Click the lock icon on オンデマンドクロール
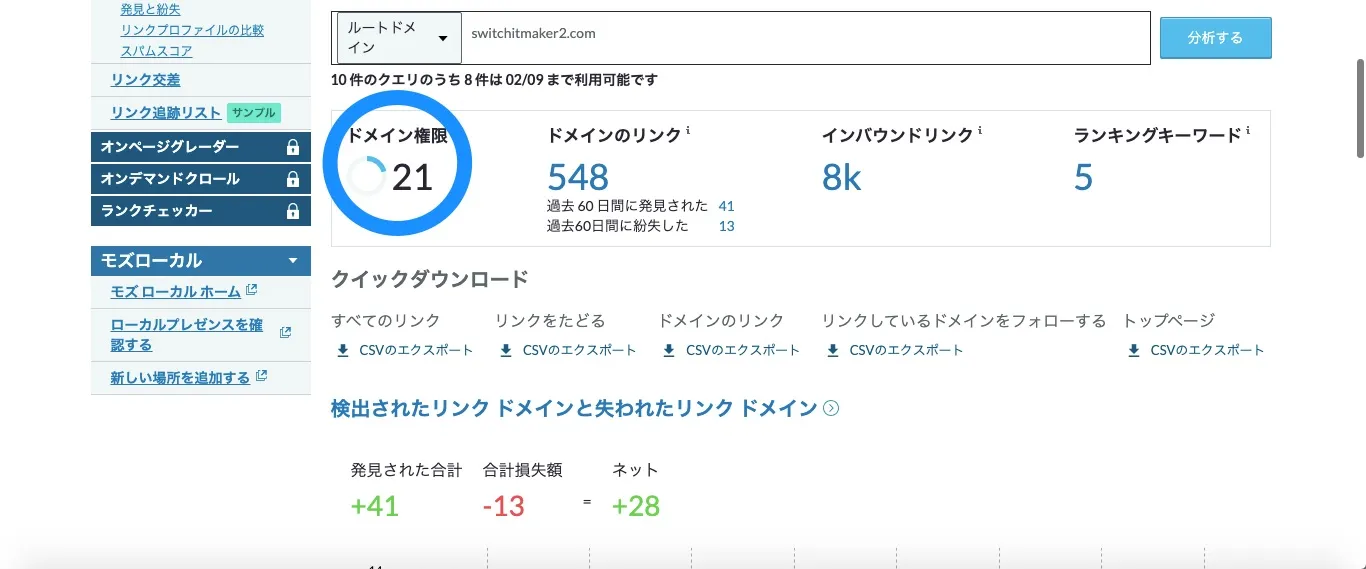This screenshot has height=569, width=1366. point(293,179)
